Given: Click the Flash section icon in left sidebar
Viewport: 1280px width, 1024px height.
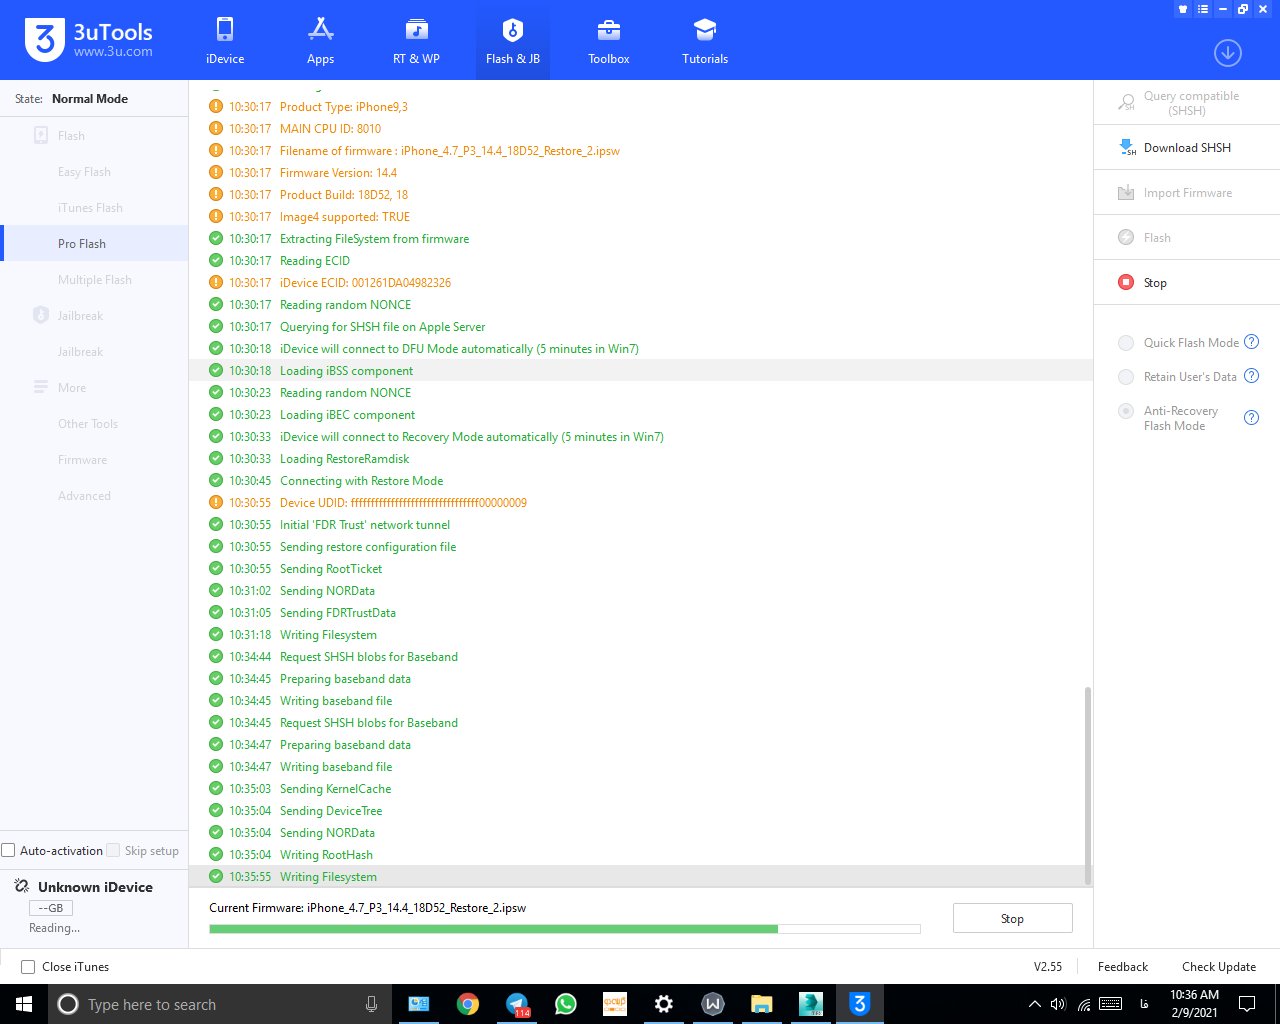Looking at the screenshot, I should 41,136.
